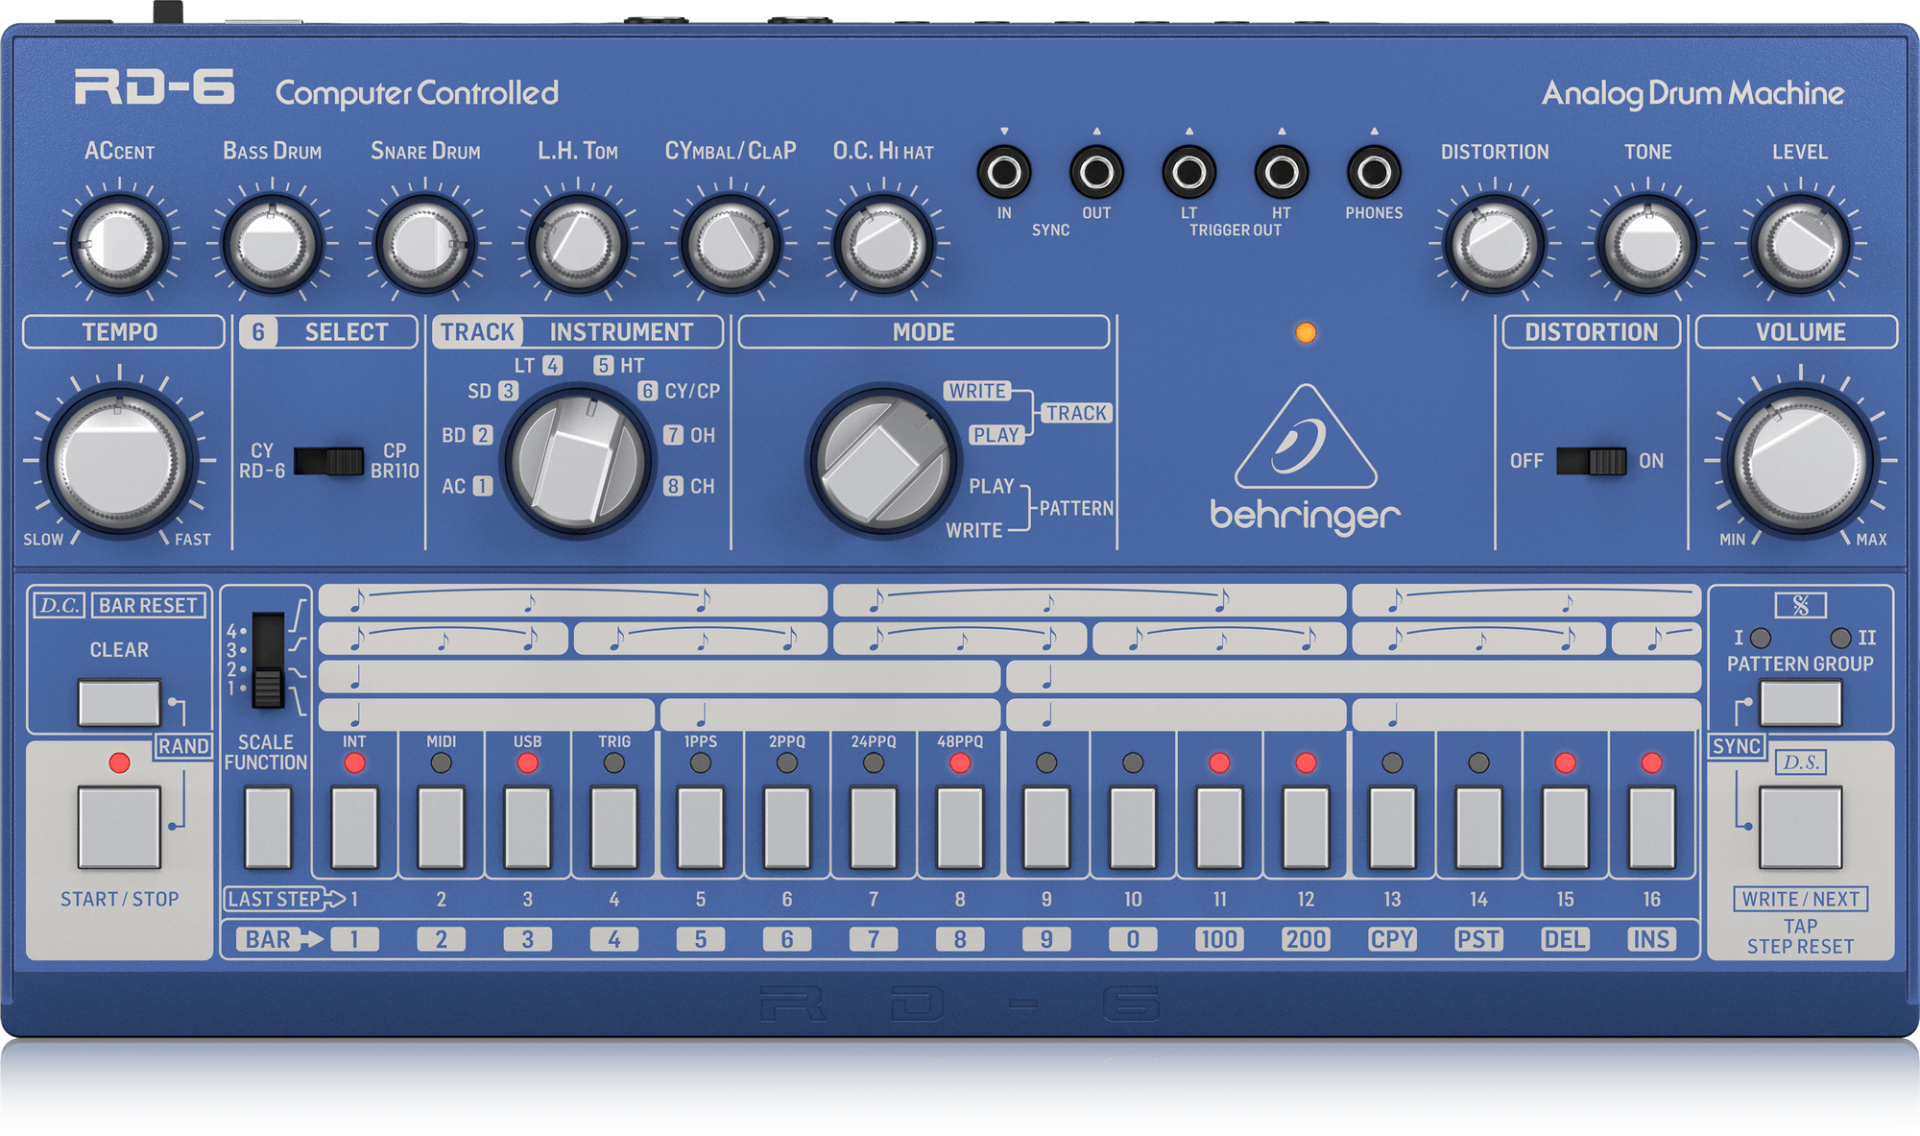
Task: Click step button 5 under 1PPS
Action: pos(700,827)
